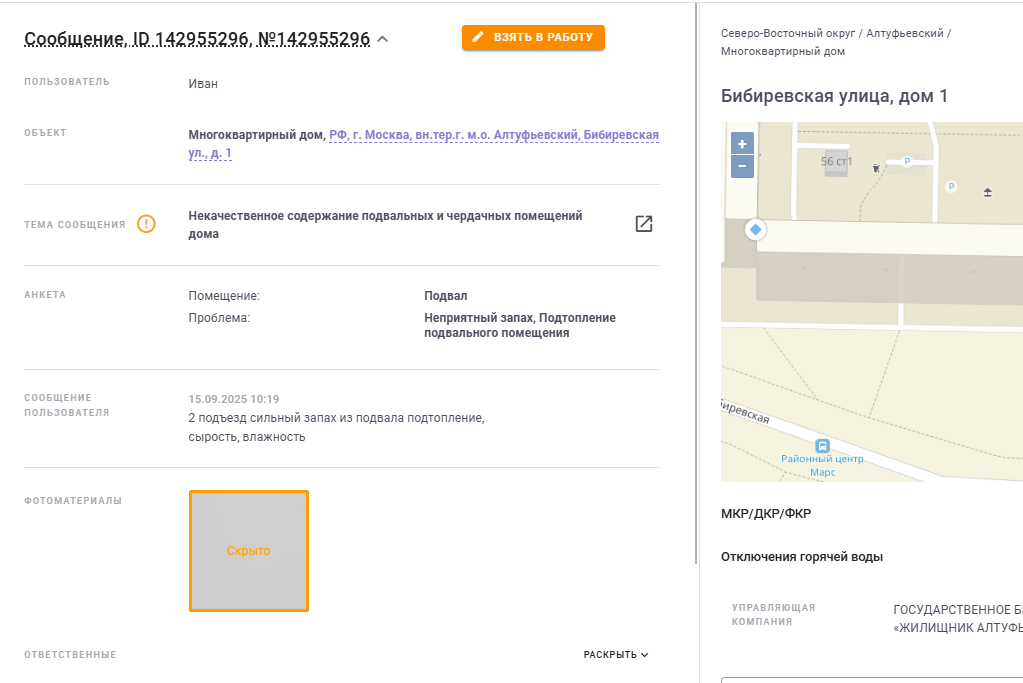1023x683 pixels.
Task: Select Алтуфьевский breadcrumb item
Action: click(x=905, y=33)
